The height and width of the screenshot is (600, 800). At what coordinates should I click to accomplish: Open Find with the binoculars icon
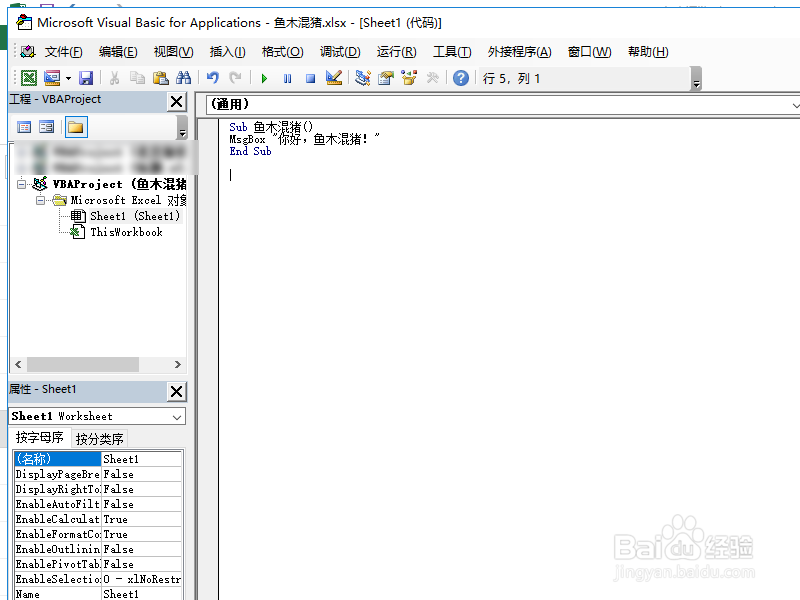(x=183, y=78)
